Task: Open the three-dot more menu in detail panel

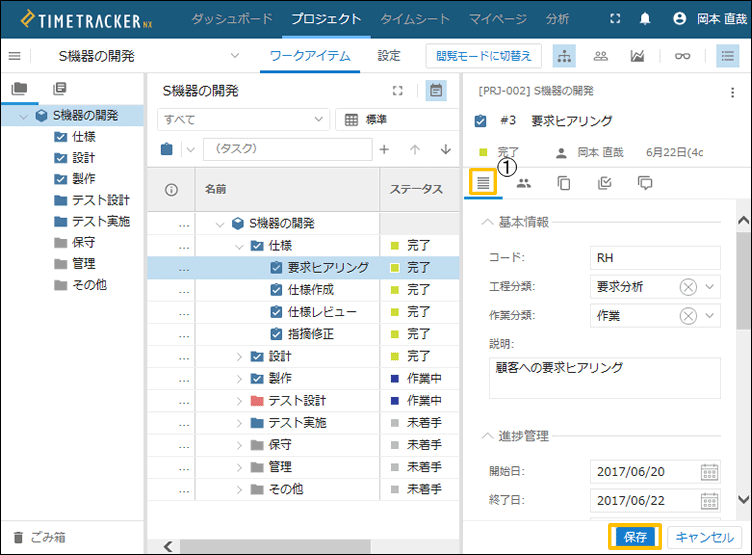Action: (732, 93)
